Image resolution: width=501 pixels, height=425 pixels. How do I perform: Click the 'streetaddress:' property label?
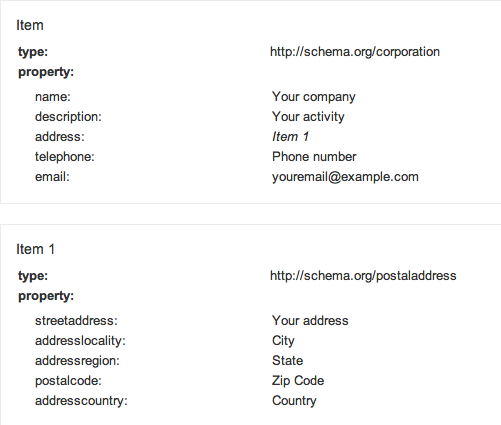point(76,321)
